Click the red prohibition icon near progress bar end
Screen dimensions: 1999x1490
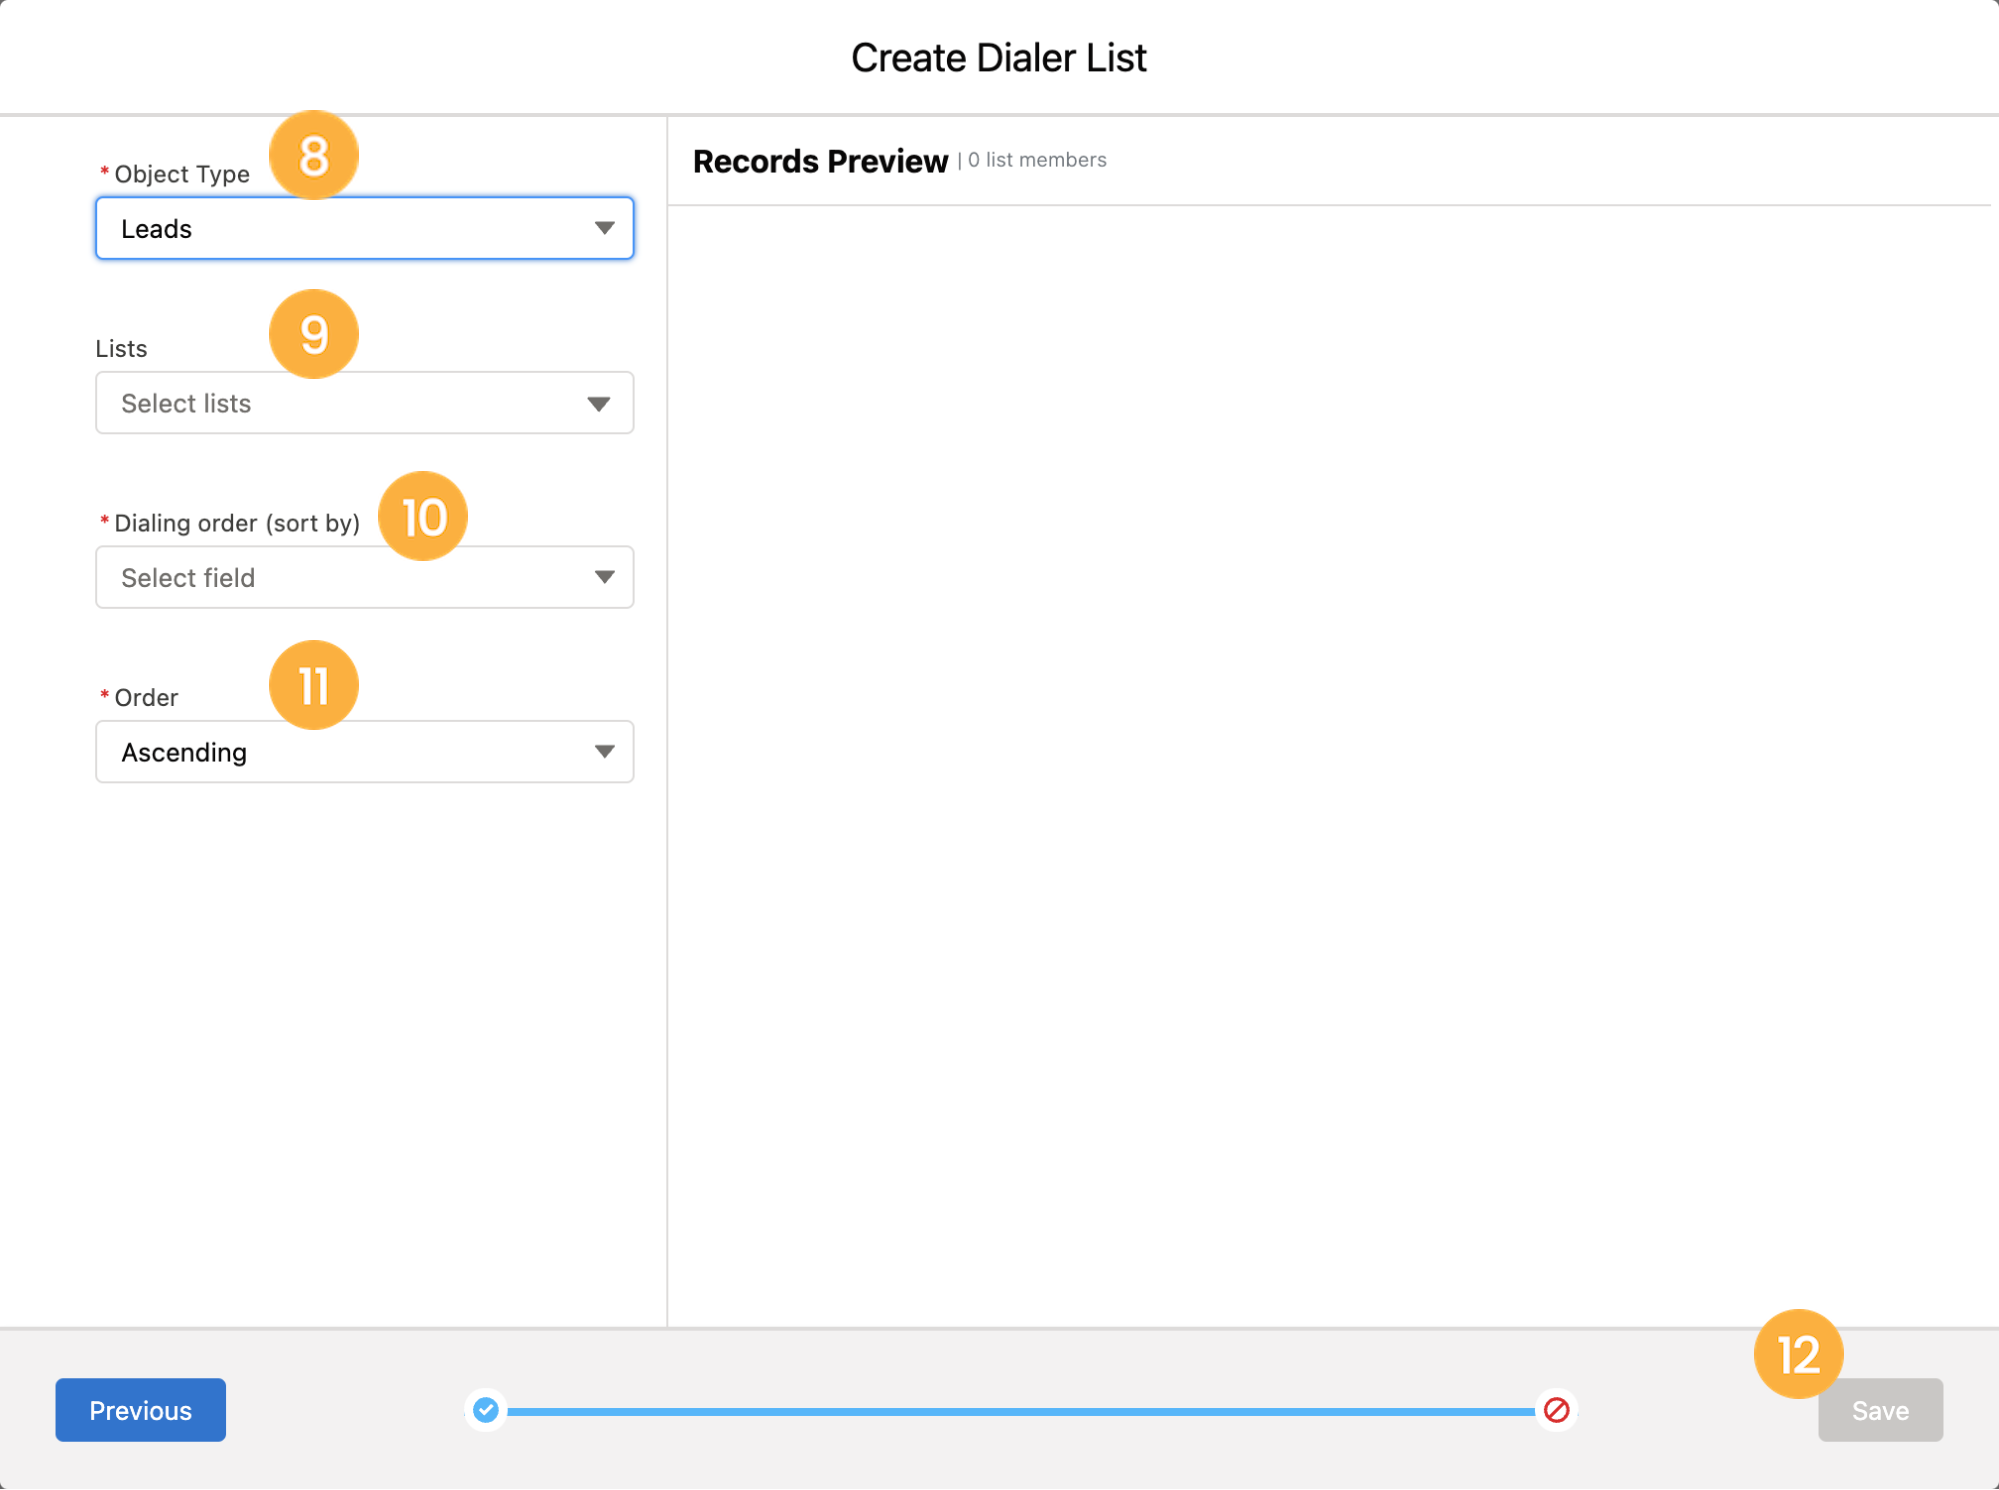tap(1556, 1411)
